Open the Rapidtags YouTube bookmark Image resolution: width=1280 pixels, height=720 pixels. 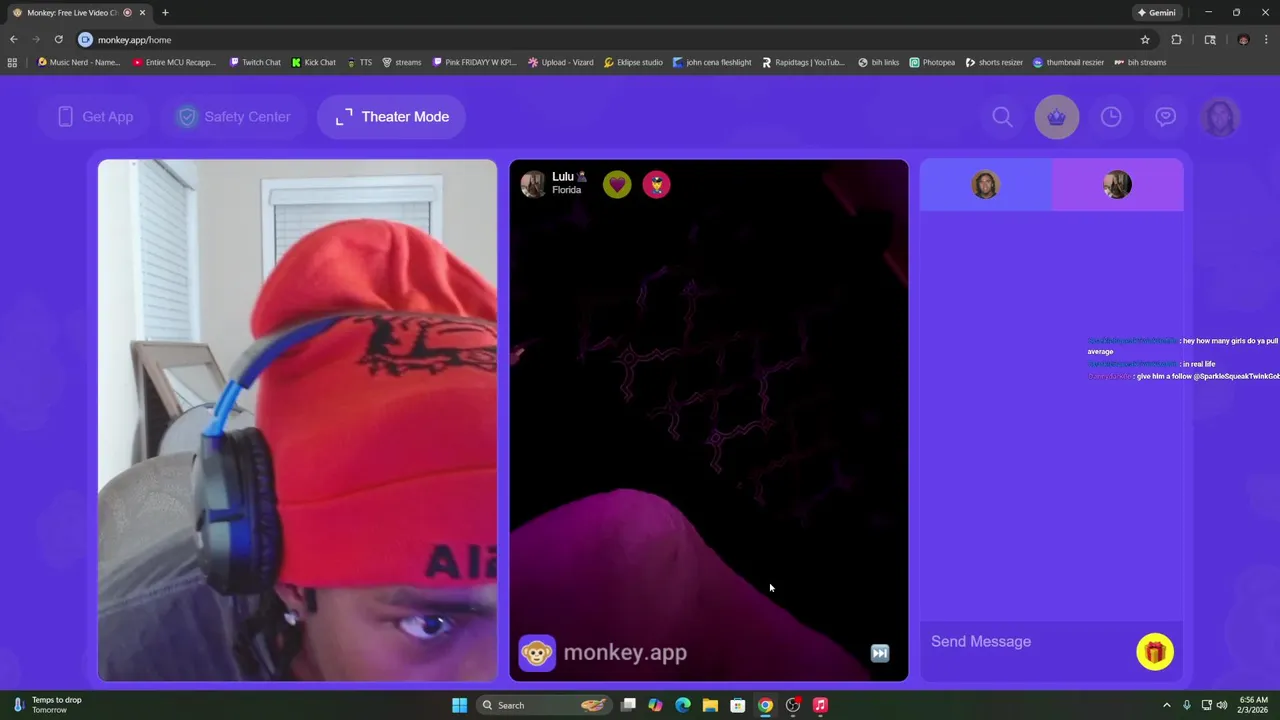(x=803, y=62)
